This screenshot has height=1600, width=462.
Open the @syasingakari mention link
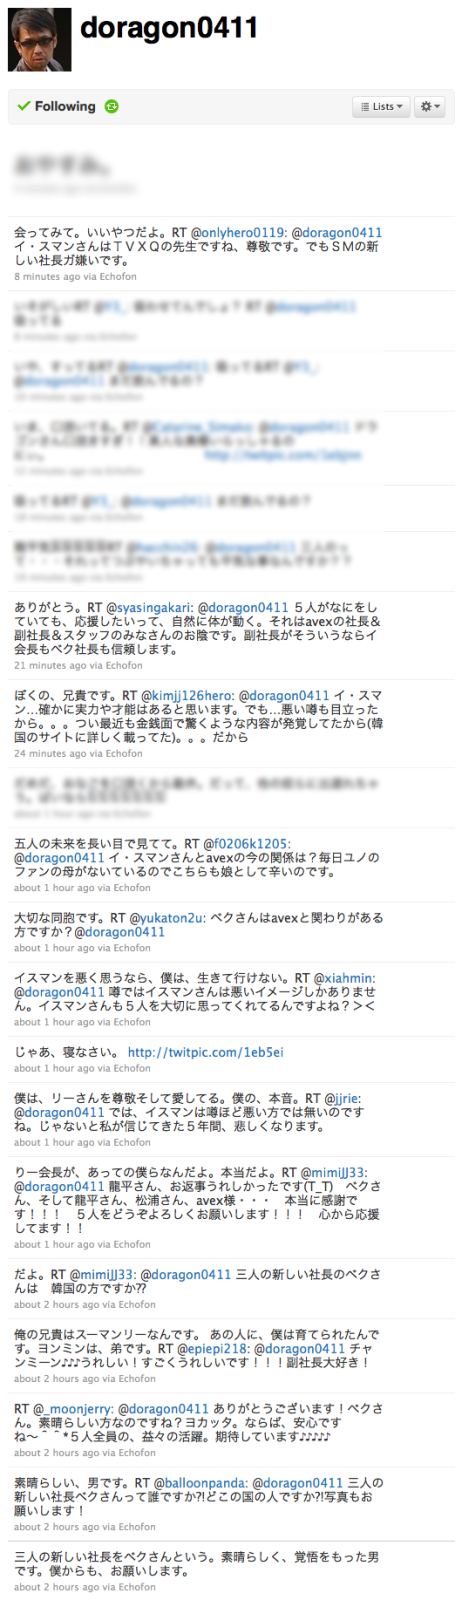(x=148, y=607)
